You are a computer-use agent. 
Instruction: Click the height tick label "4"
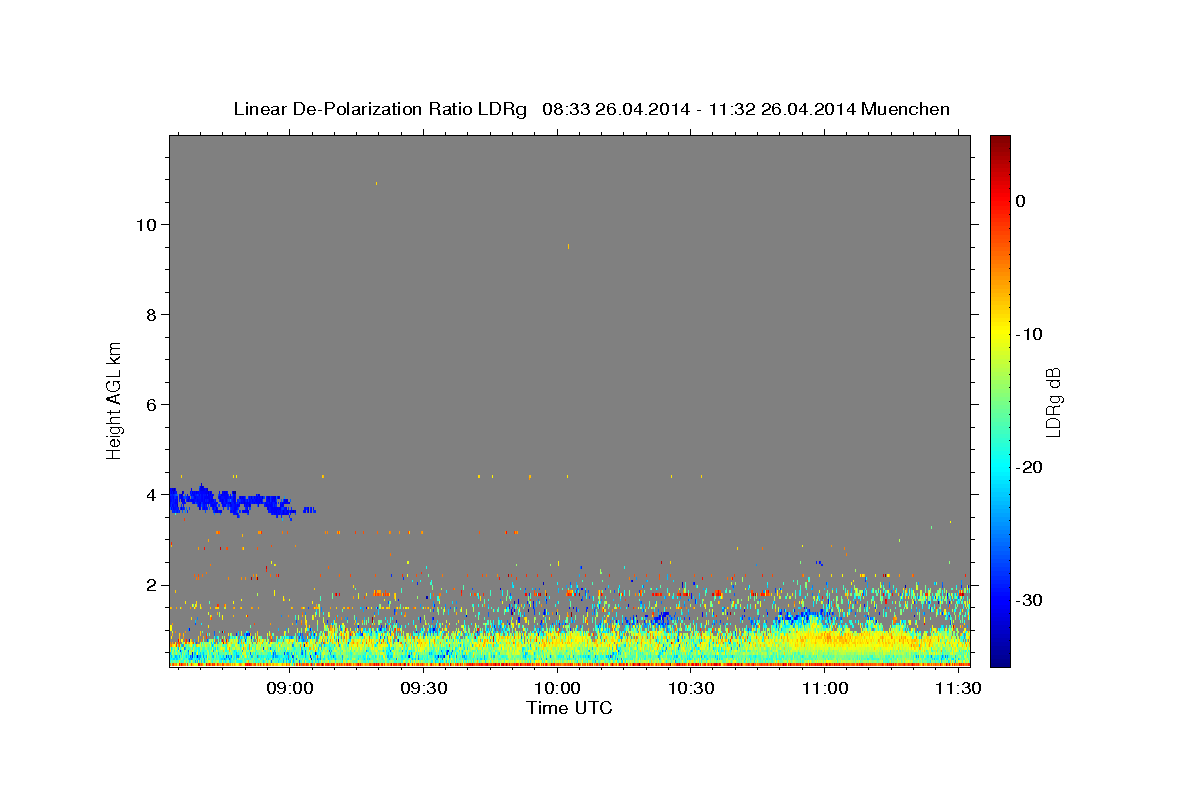[149, 494]
